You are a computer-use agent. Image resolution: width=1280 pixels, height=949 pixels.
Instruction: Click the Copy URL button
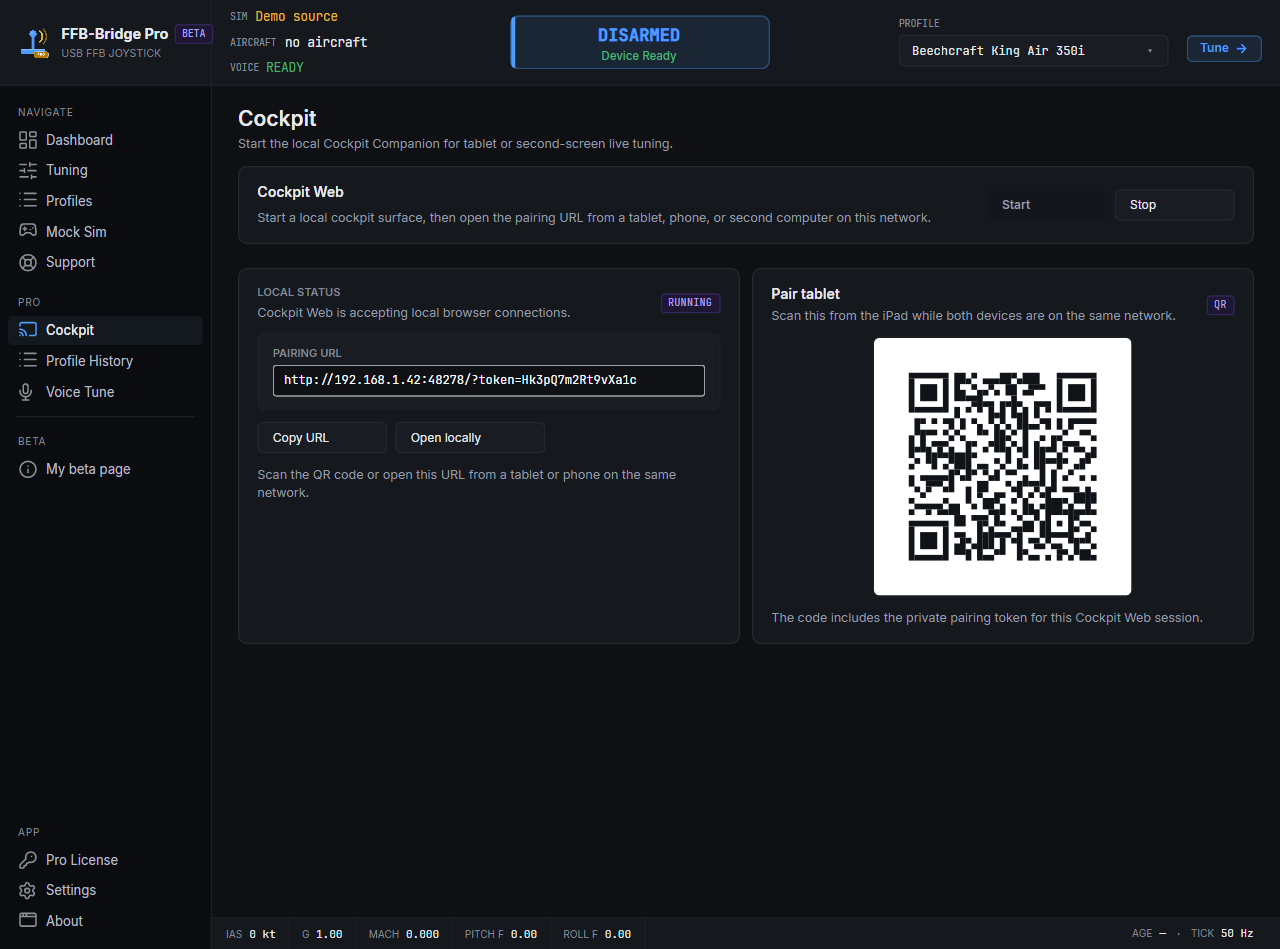pos(322,438)
